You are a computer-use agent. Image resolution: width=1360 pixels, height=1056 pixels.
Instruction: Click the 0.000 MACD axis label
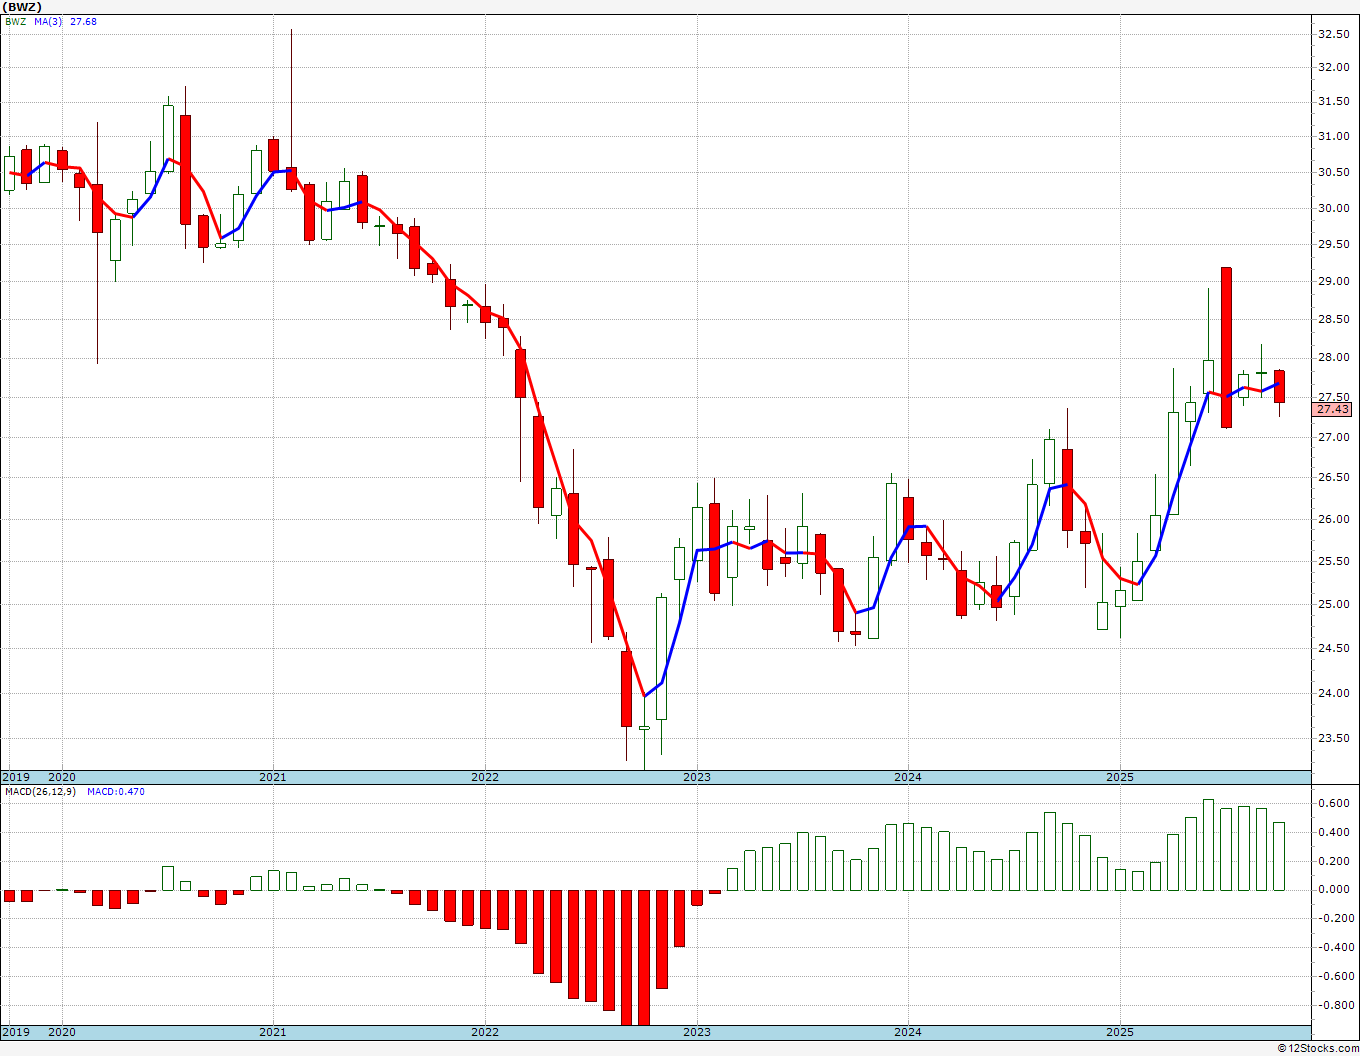pos(1333,890)
